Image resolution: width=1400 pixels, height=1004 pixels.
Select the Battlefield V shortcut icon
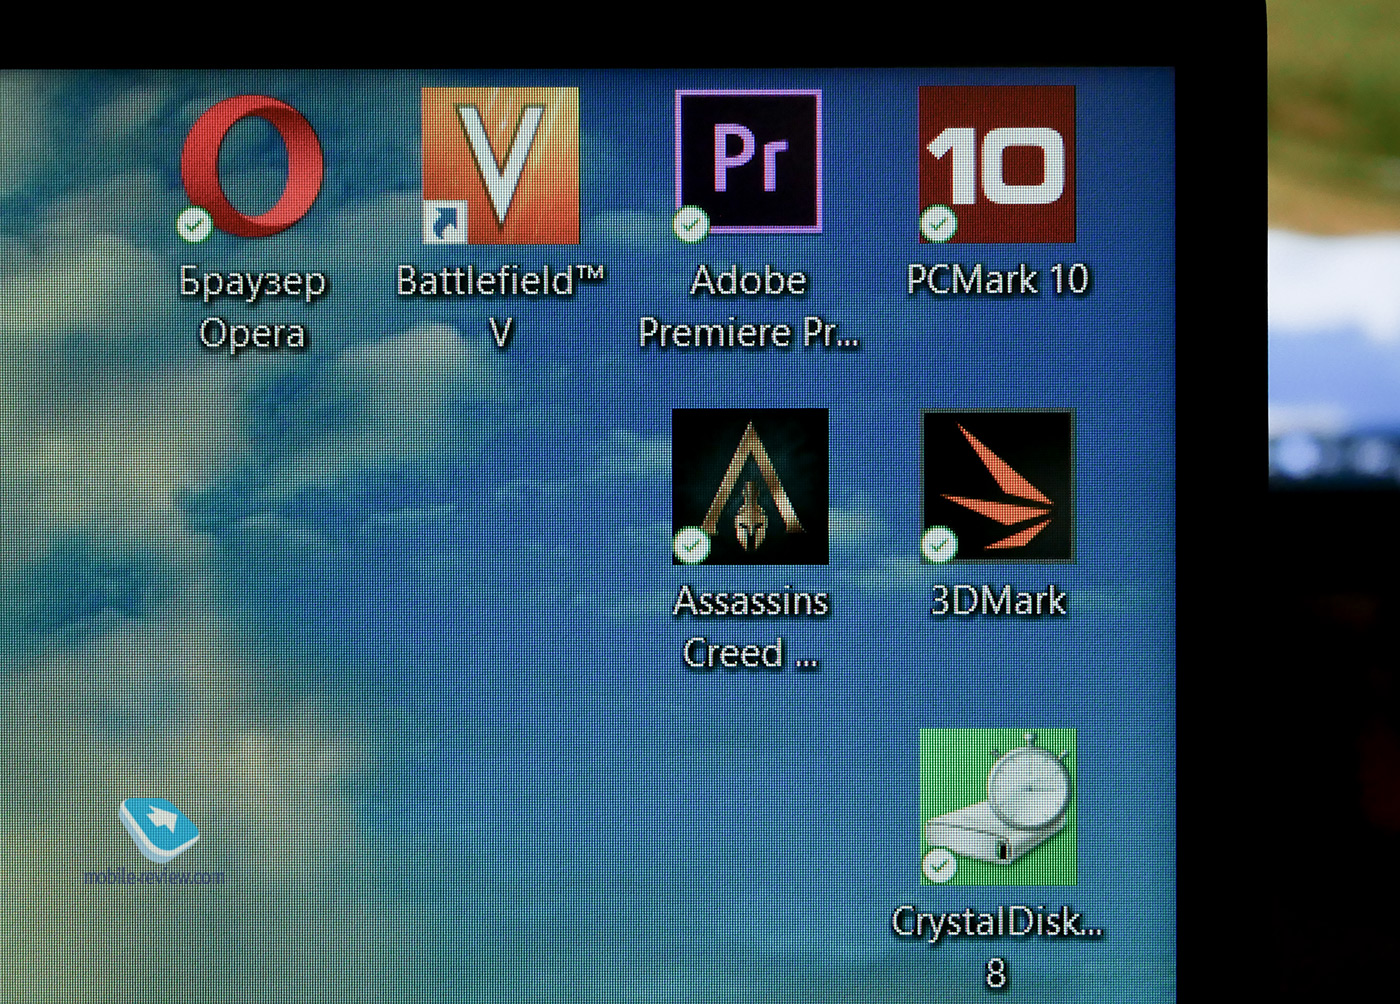(x=499, y=165)
